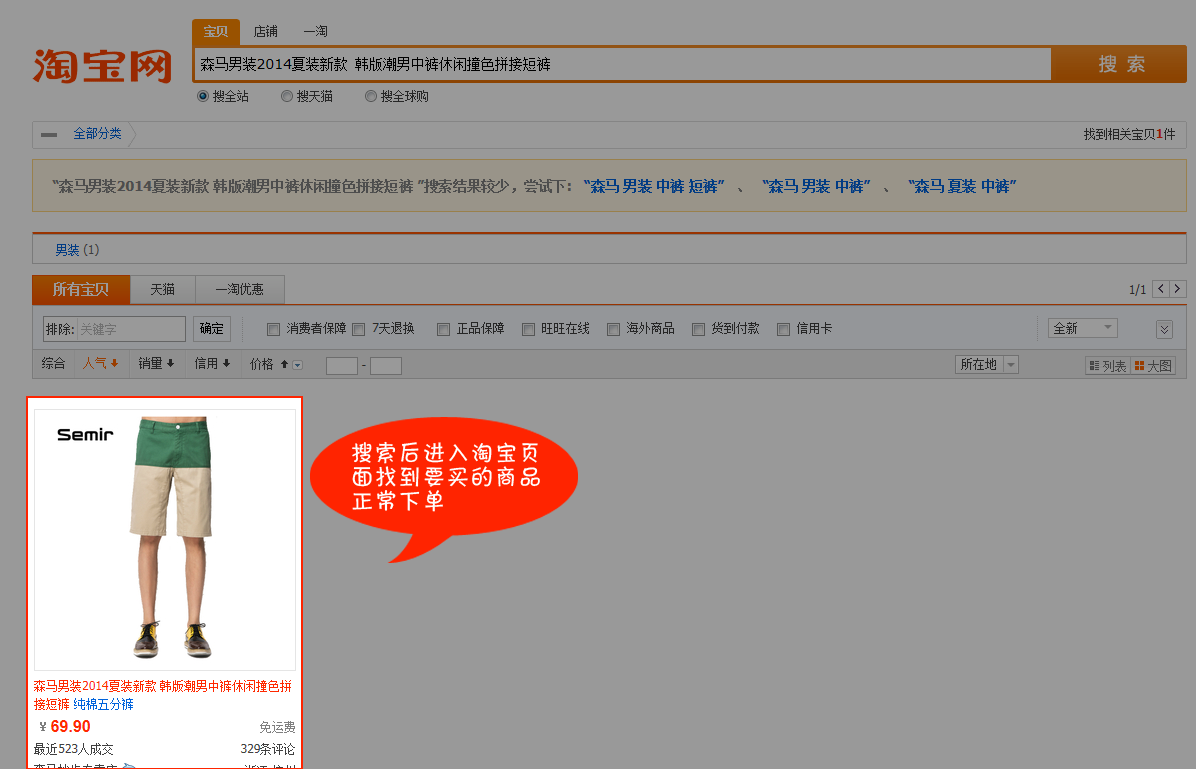Sort results by 价格
The image size is (1196, 769).
(x=269, y=364)
